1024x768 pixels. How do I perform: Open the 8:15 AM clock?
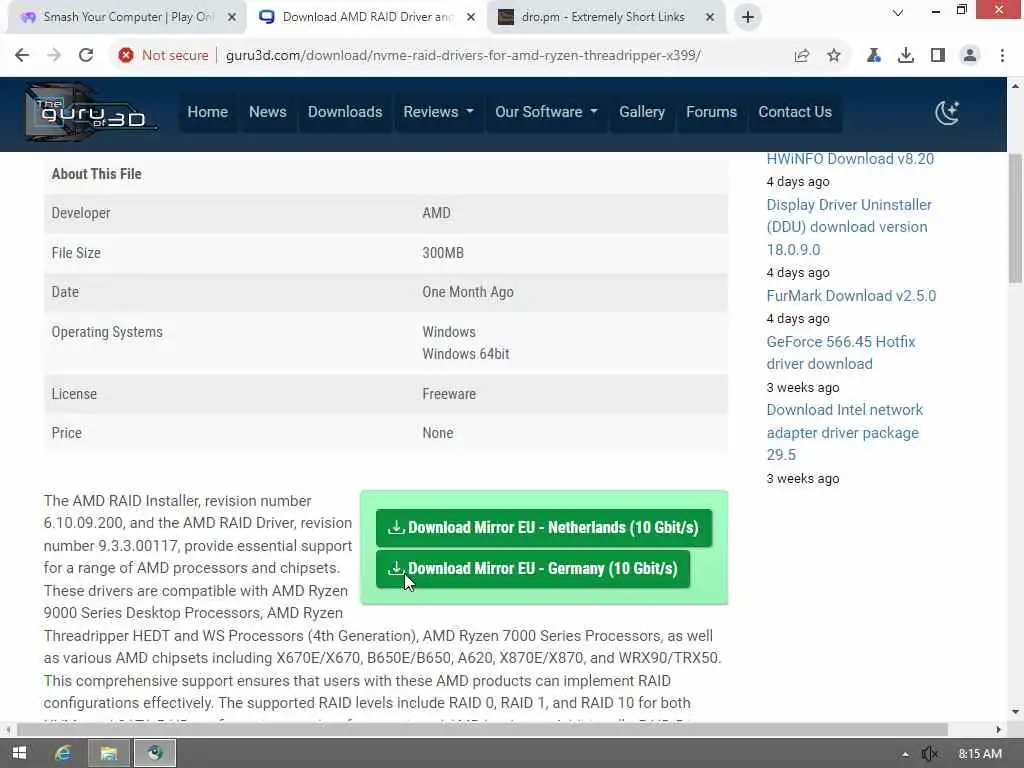[980, 754]
